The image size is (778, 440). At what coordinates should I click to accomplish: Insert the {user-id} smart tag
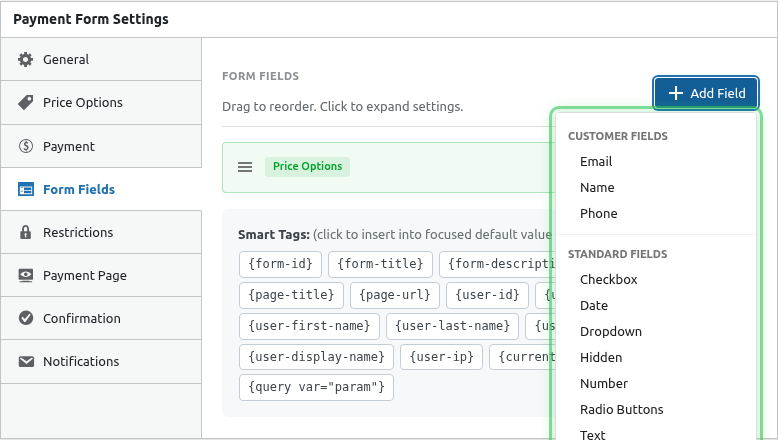[488, 295]
